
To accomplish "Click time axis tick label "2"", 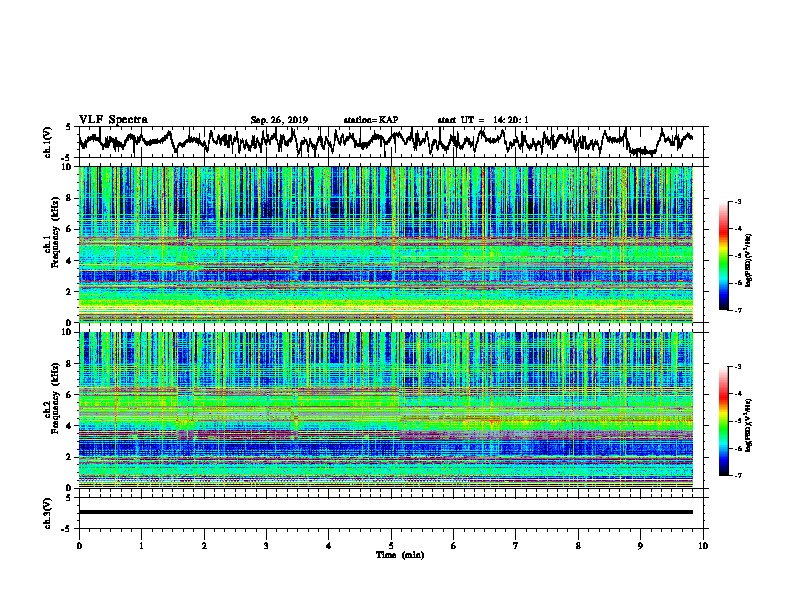I will pyautogui.click(x=204, y=546).
